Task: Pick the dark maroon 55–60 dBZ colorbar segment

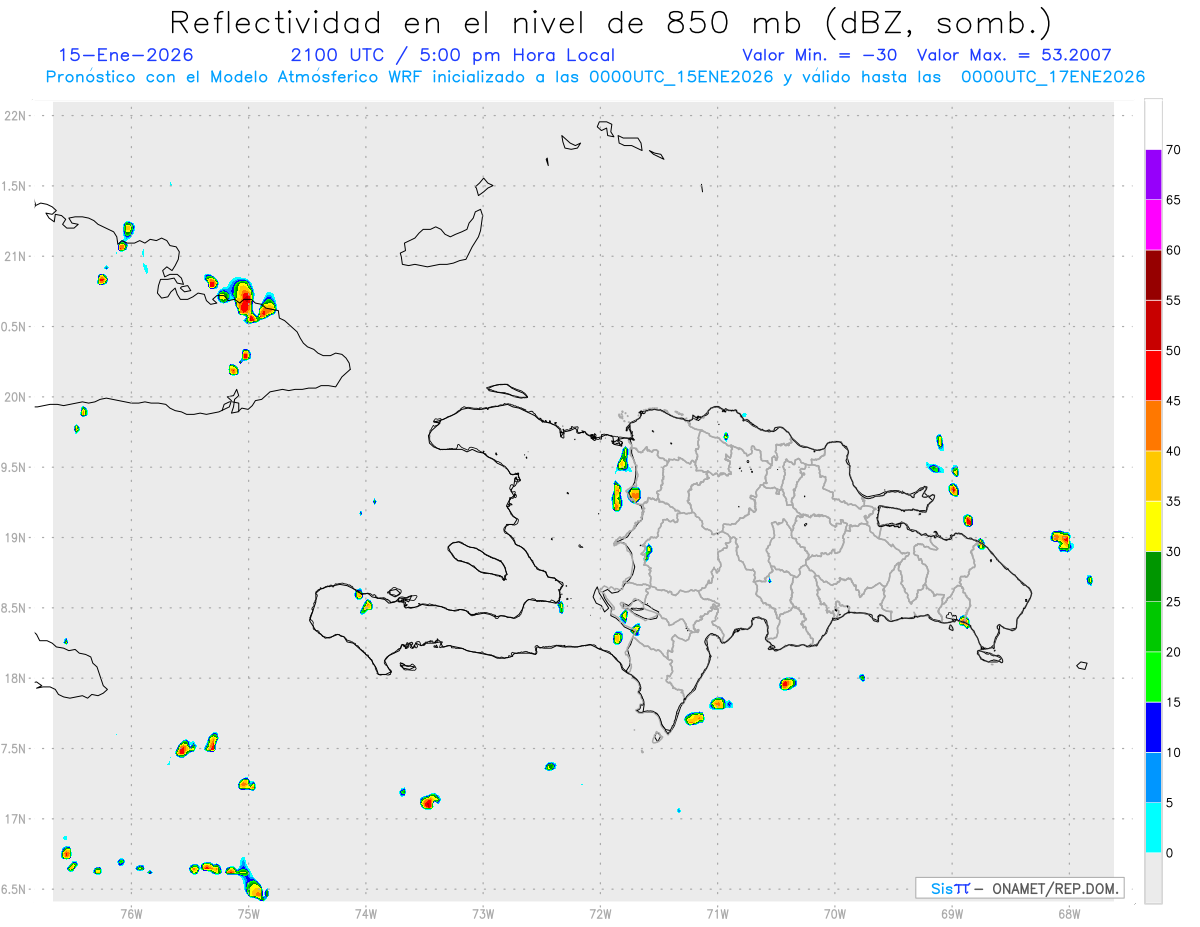Action: (1153, 274)
